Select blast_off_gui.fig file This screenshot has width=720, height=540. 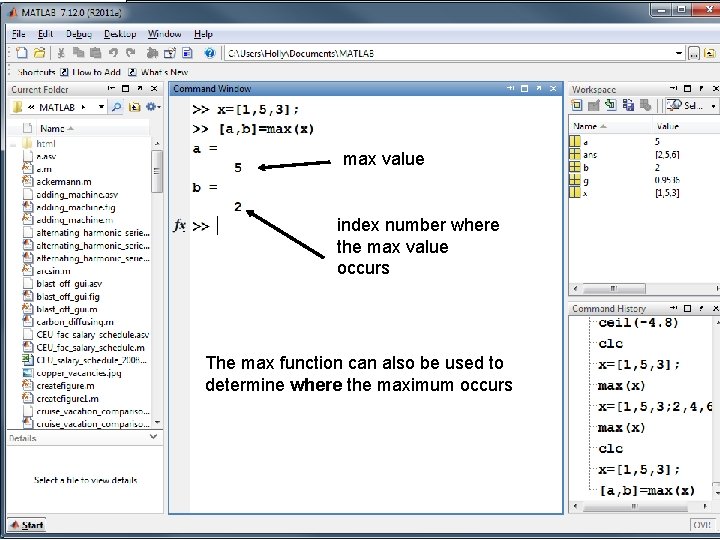click(68, 297)
